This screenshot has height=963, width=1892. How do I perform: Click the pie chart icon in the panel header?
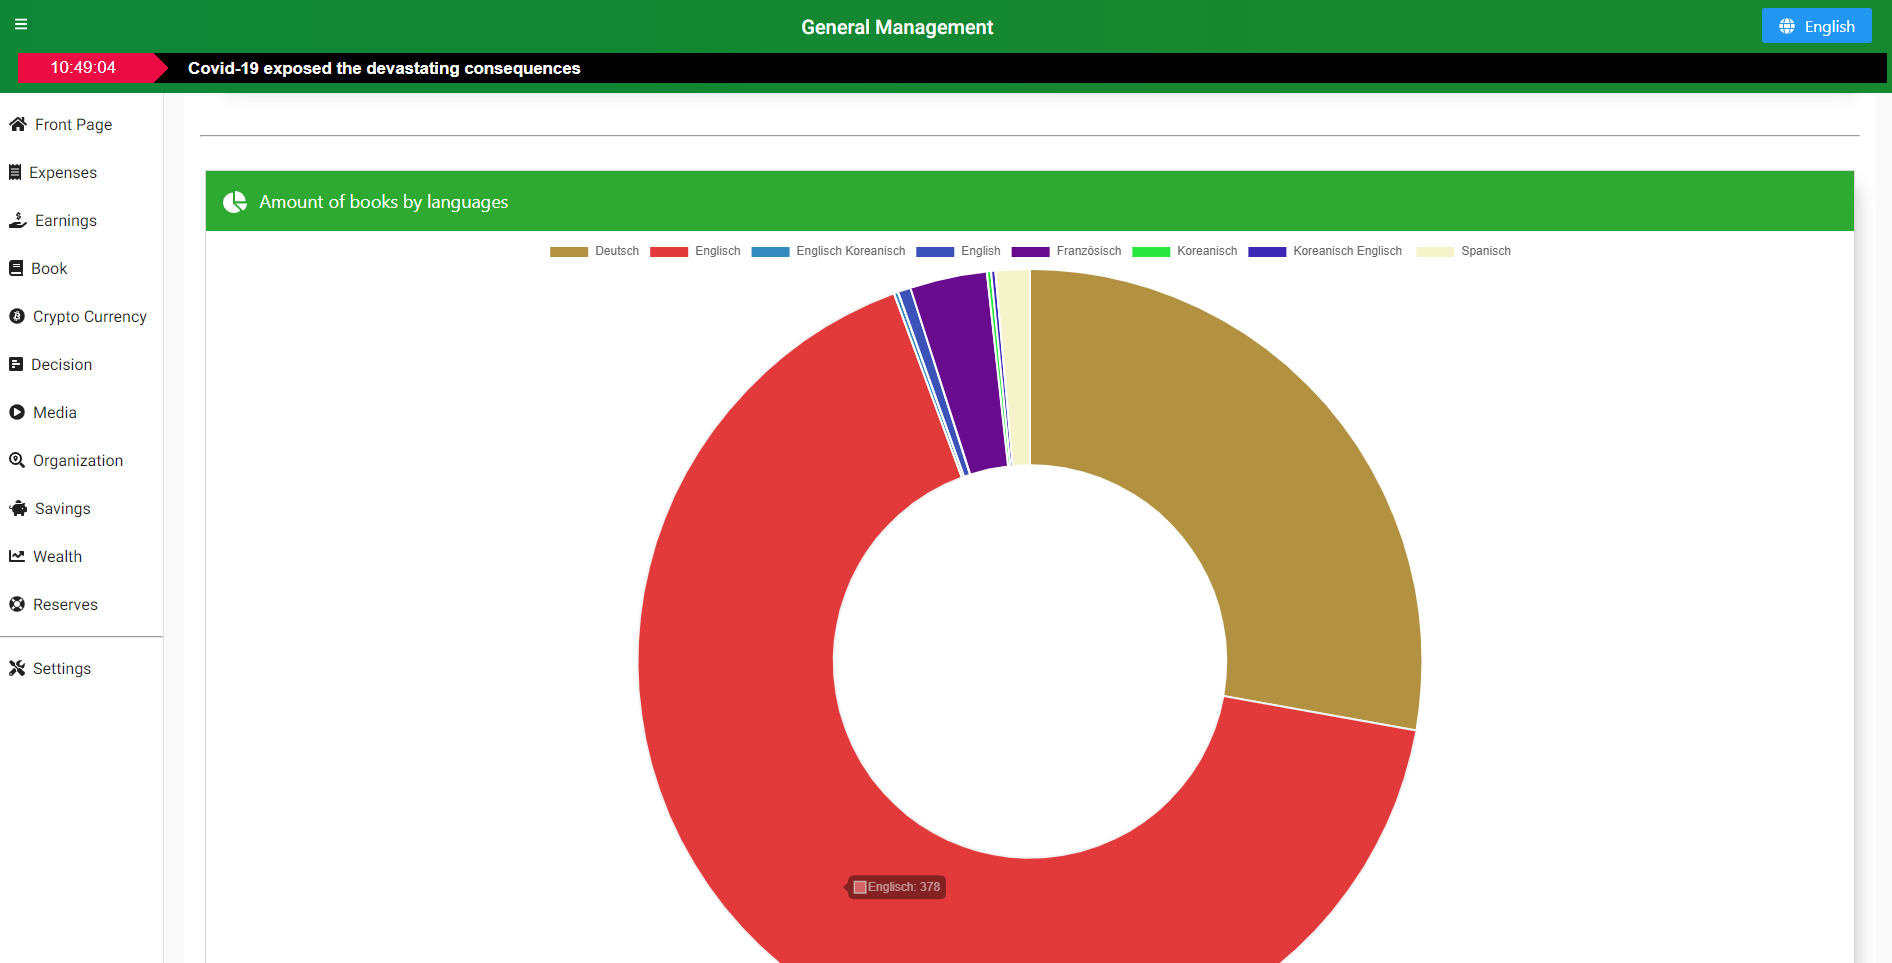pyautogui.click(x=235, y=202)
